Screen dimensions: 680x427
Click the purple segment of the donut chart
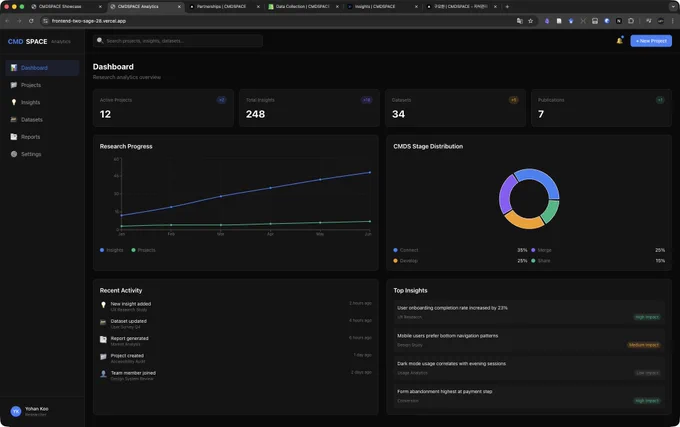click(506, 192)
